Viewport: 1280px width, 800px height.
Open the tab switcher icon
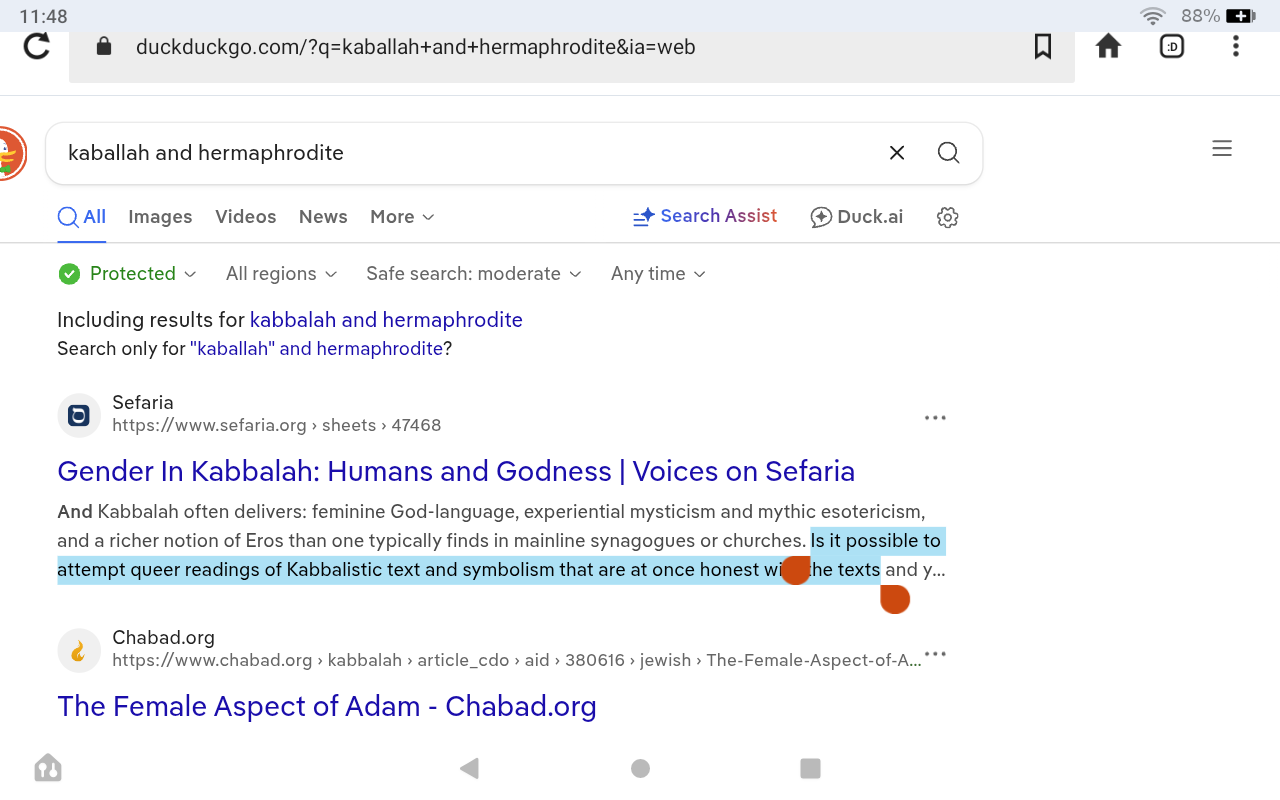pyautogui.click(x=1172, y=47)
